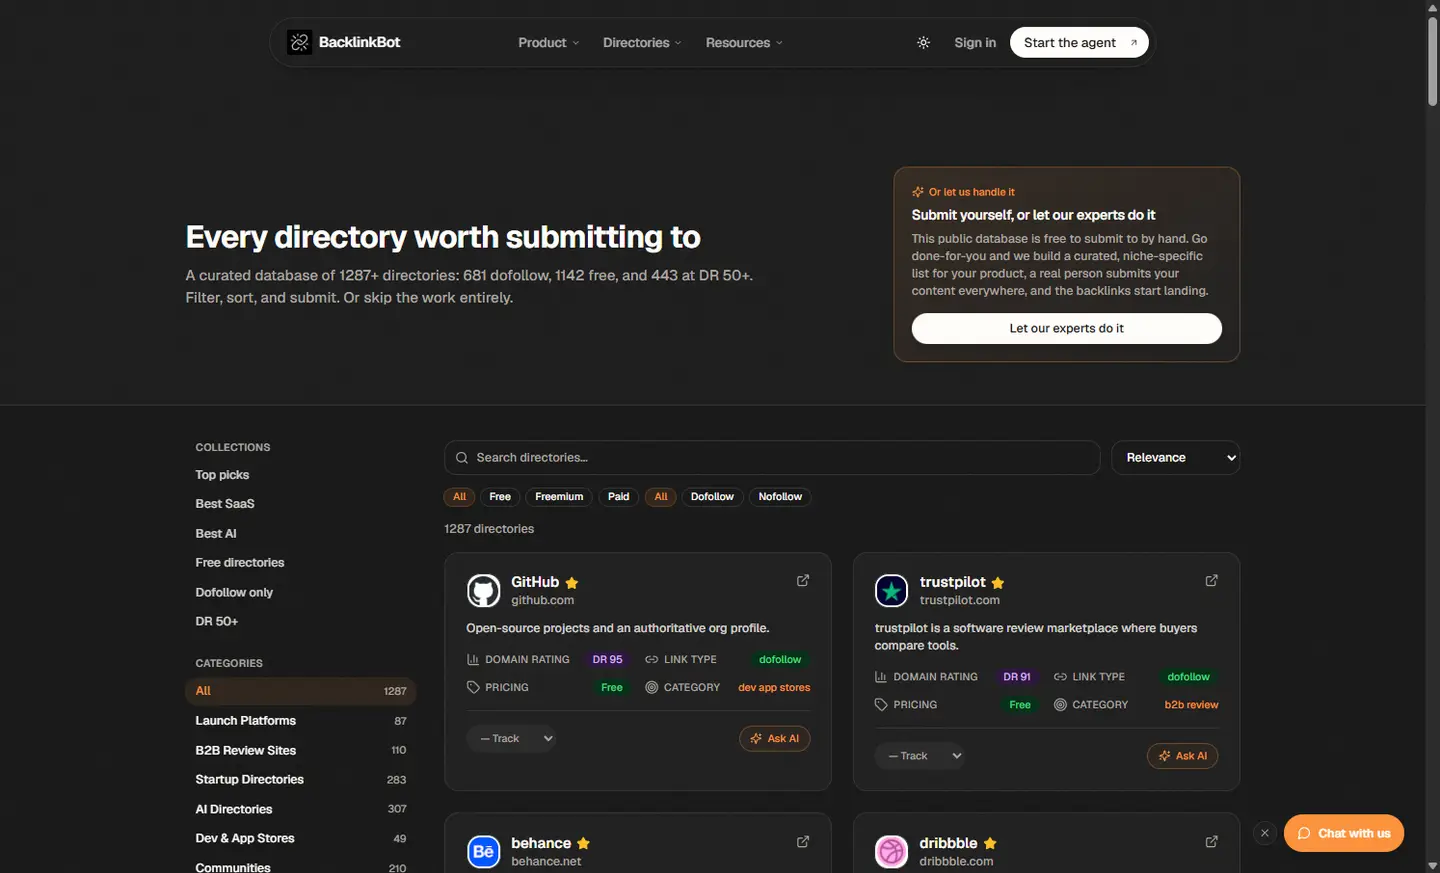The height and width of the screenshot is (873, 1440).
Task: Click the gold star beside dribbble
Action: point(990,844)
